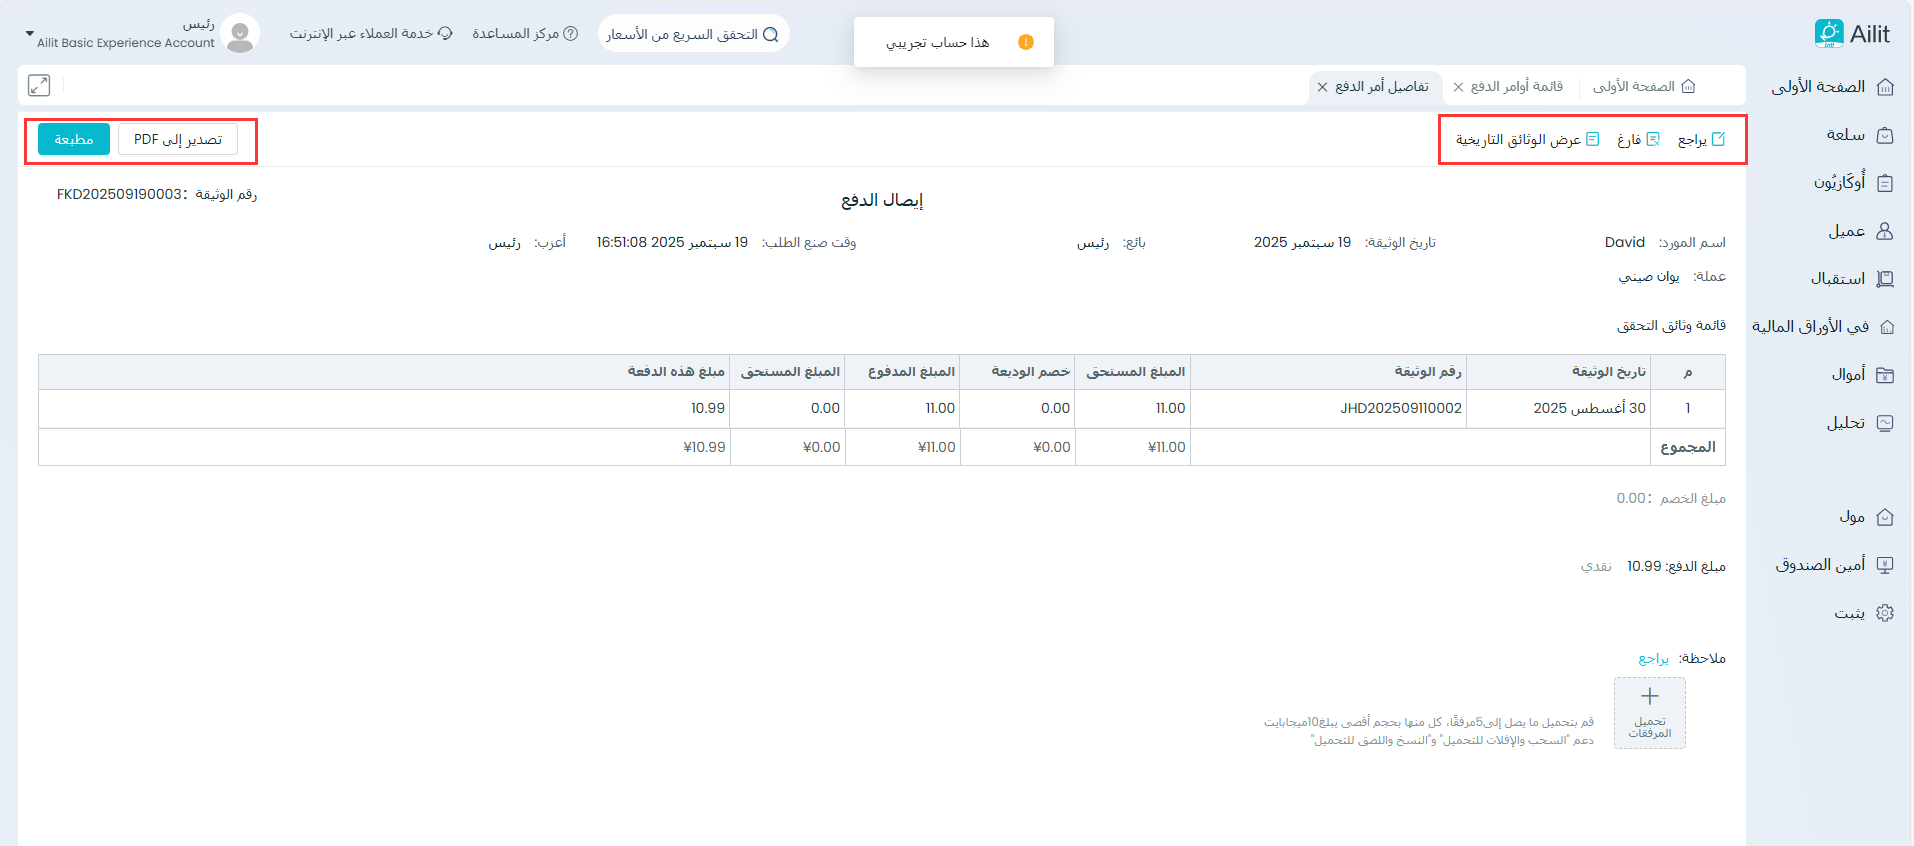Switch to the قائمة أوامر الدفع tab
Image resolution: width=1914 pixels, height=846 pixels.
pyautogui.click(x=1516, y=87)
